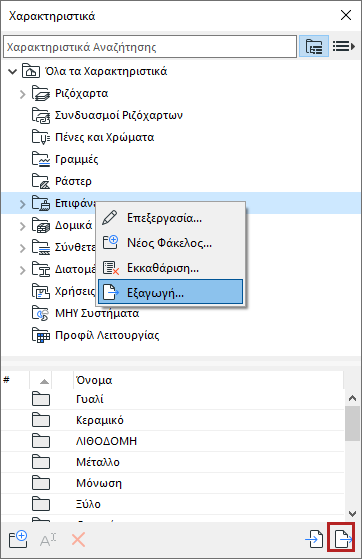This screenshot has width=362, height=559.
Task: Close the Χαρακτηριστικά panel
Action: pos(346,15)
